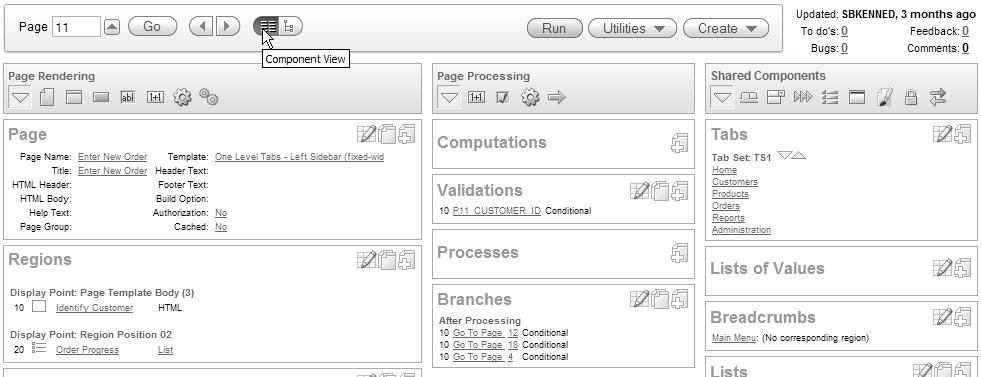Image resolution: width=981 pixels, height=377 pixels.
Task: Show Dynamic Actions double-gear icon
Action: [x=209, y=96]
